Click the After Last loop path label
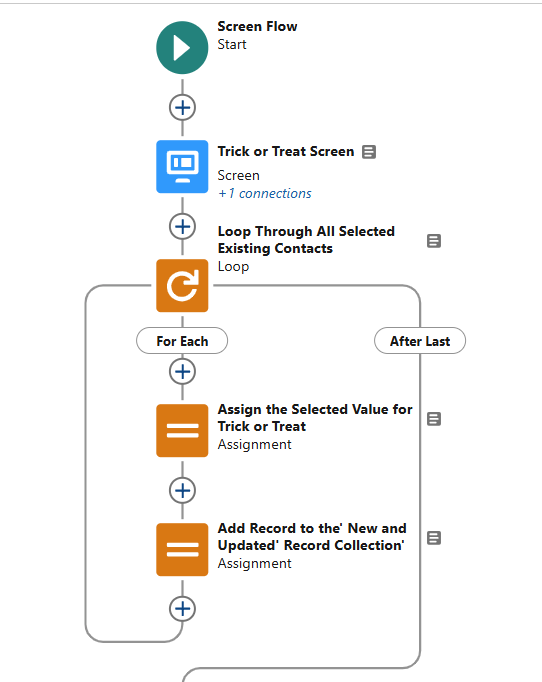The height and width of the screenshot is (682, 542). pyautogui.click(x=420, y=341)
